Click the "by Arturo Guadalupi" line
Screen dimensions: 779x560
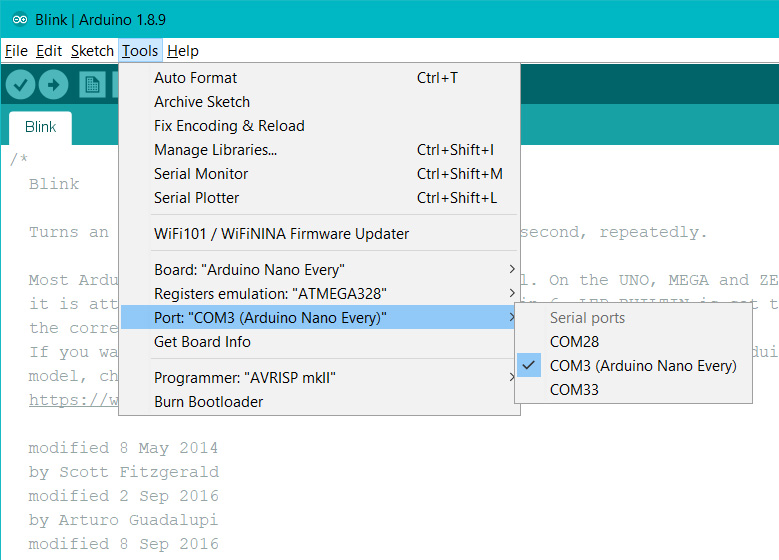(123, 520)
